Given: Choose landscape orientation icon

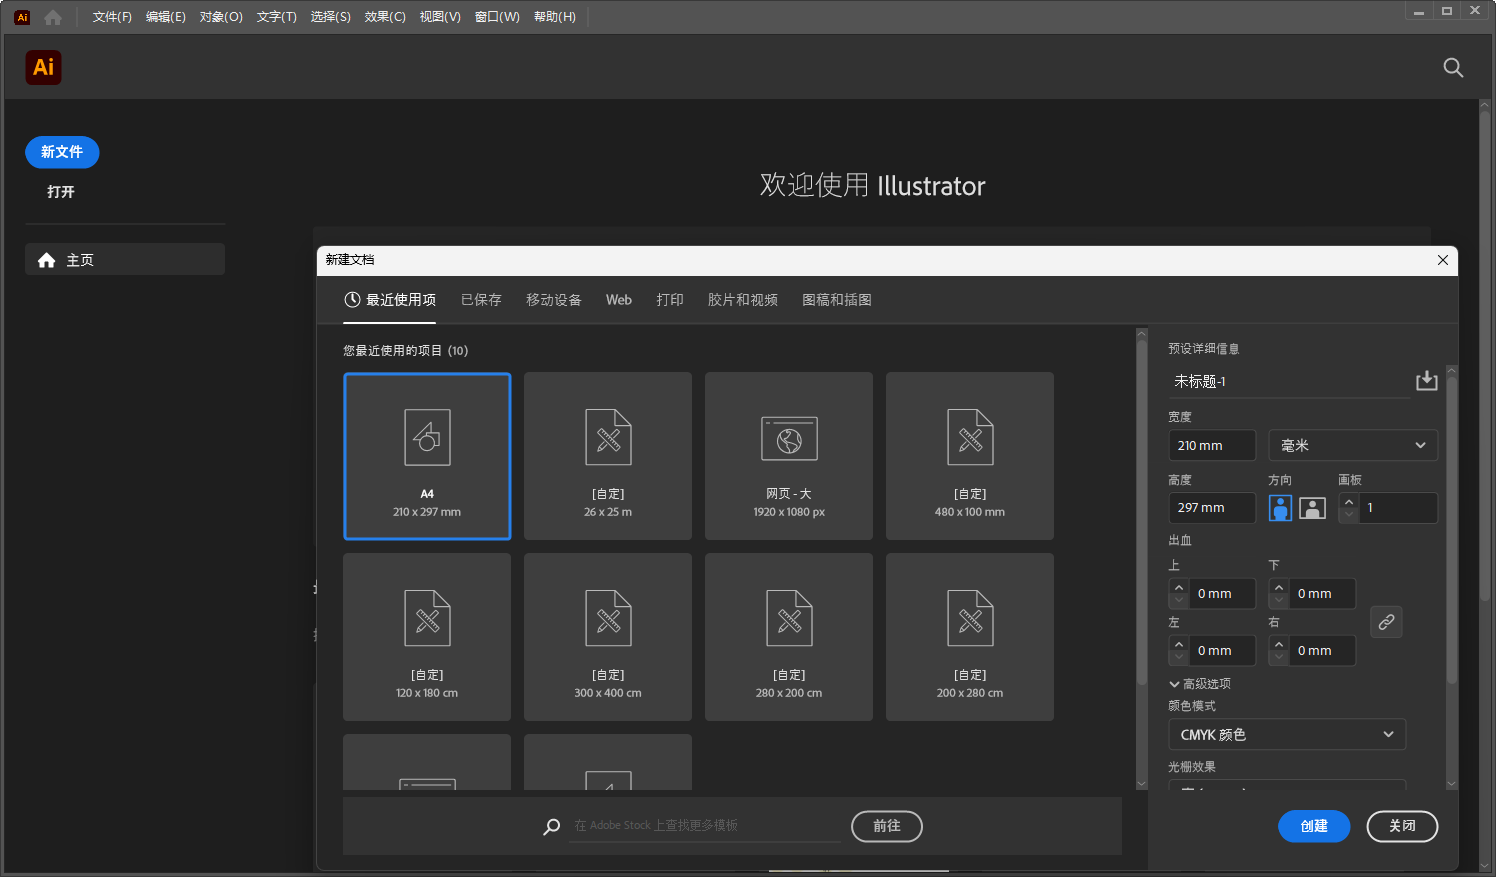Looking at the screenshot, I should pos(1312,508).
